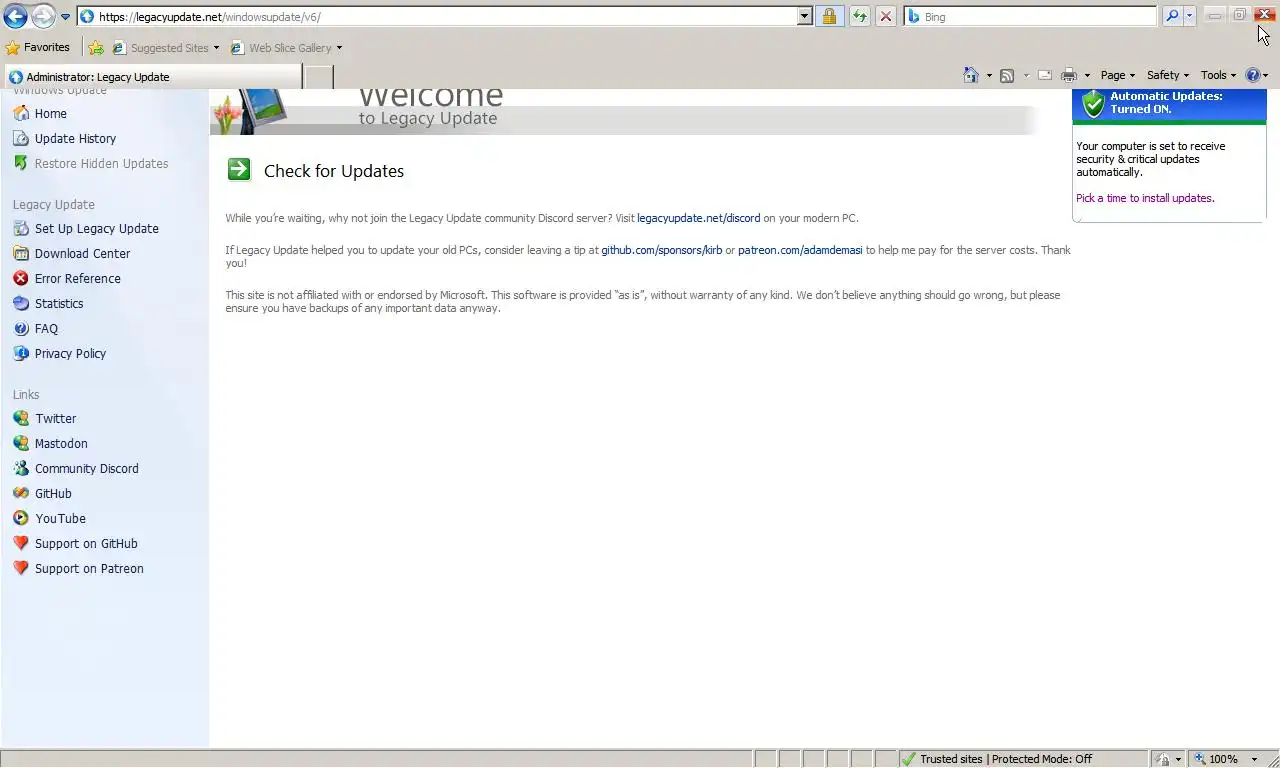Open the Help question mark menu

pos(1256,75)
